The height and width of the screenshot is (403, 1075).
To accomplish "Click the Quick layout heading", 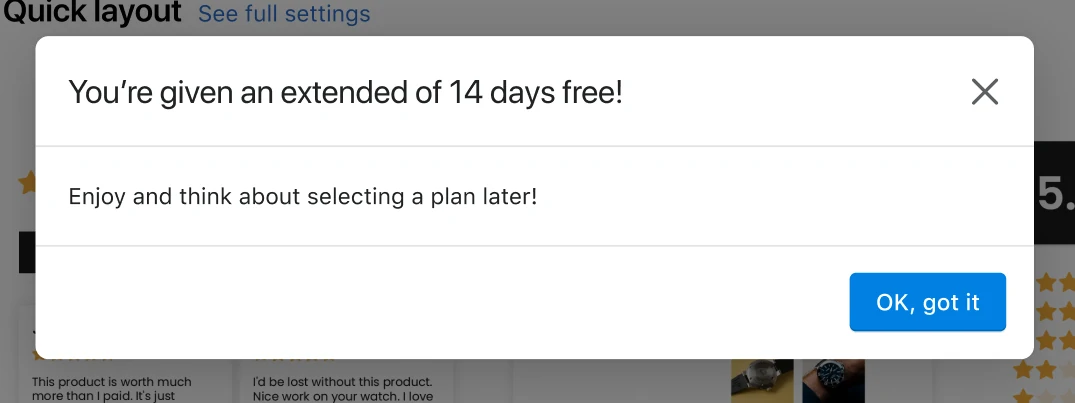I will [x=93, y=12].
